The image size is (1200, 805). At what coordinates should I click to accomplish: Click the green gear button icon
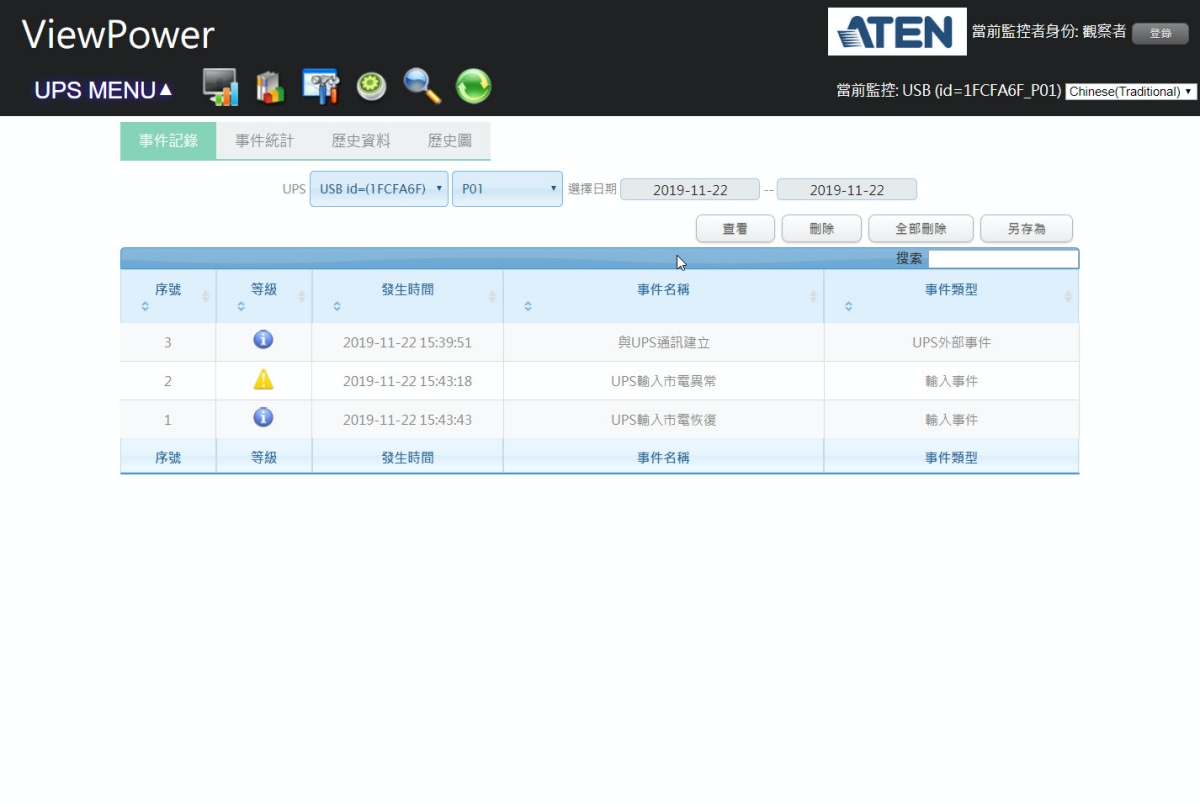[x=372, y=87]
